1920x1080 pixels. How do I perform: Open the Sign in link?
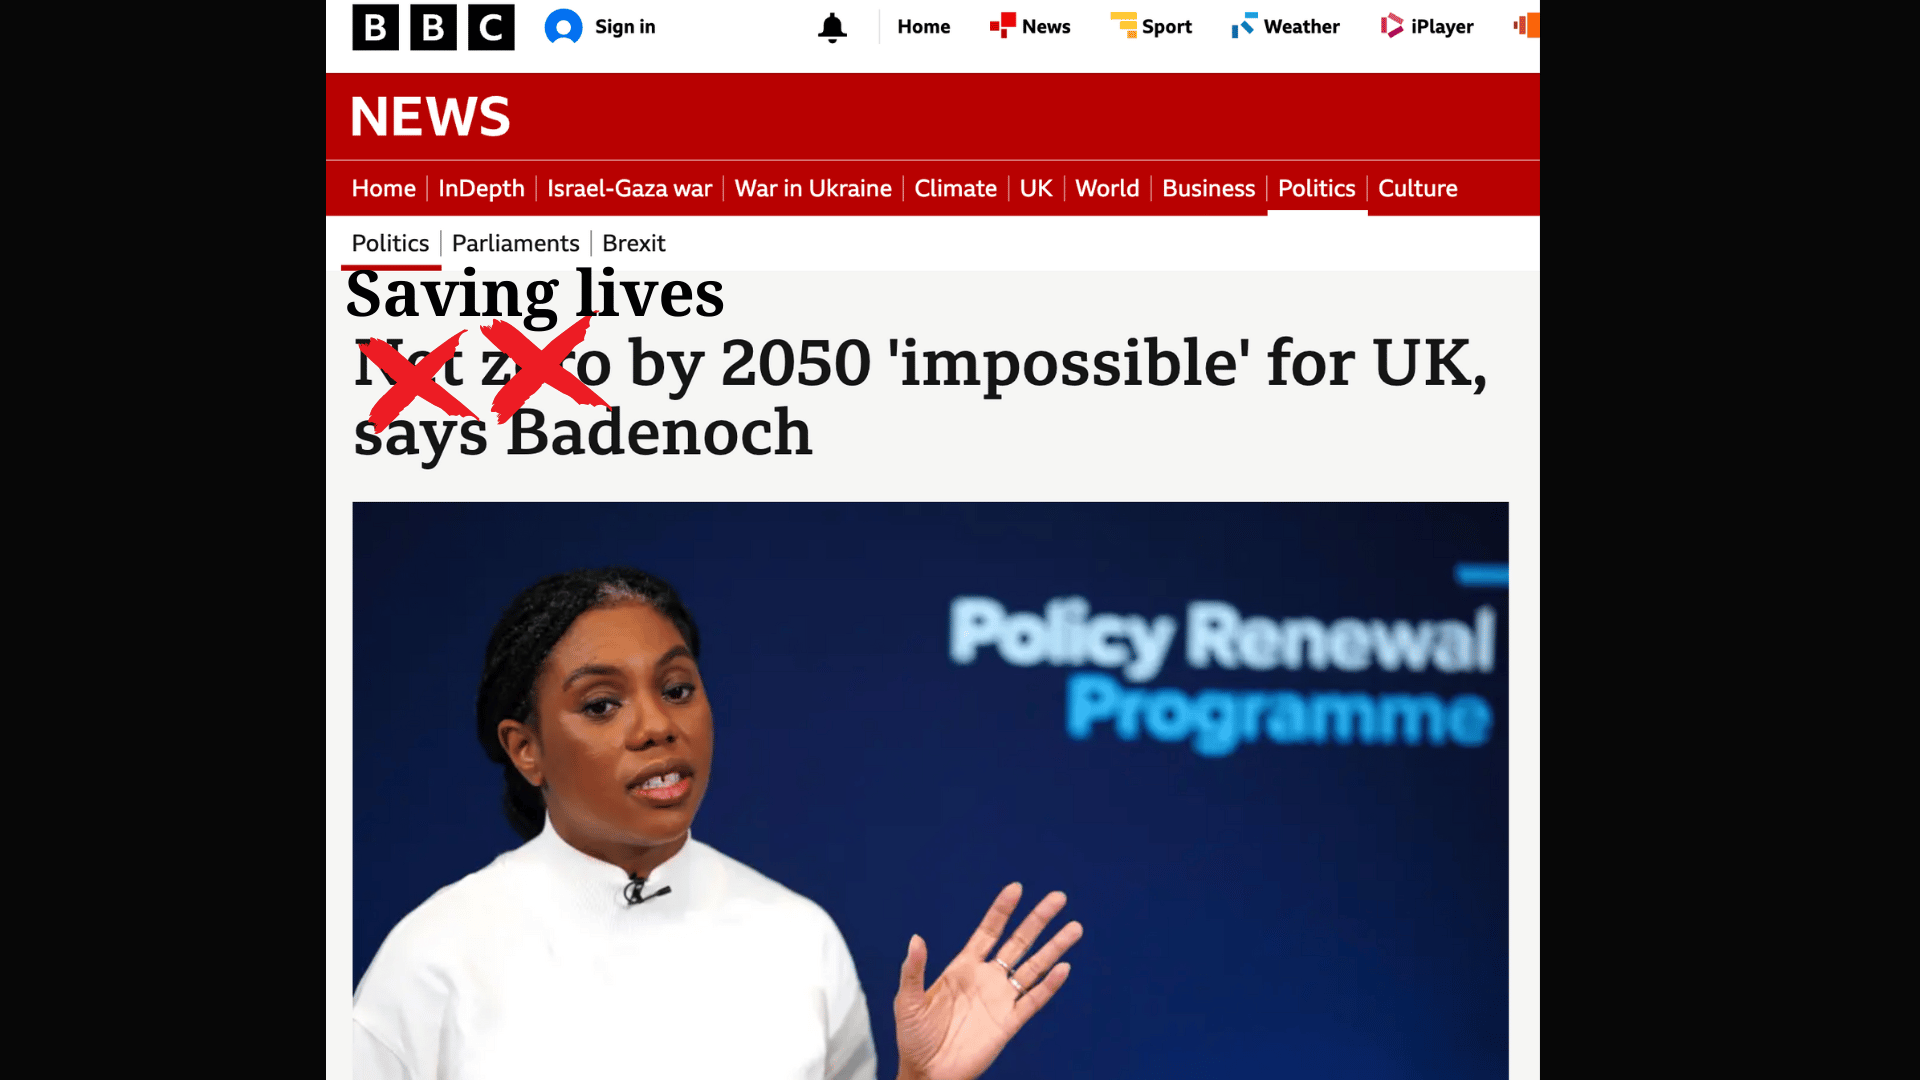(625, 27)
